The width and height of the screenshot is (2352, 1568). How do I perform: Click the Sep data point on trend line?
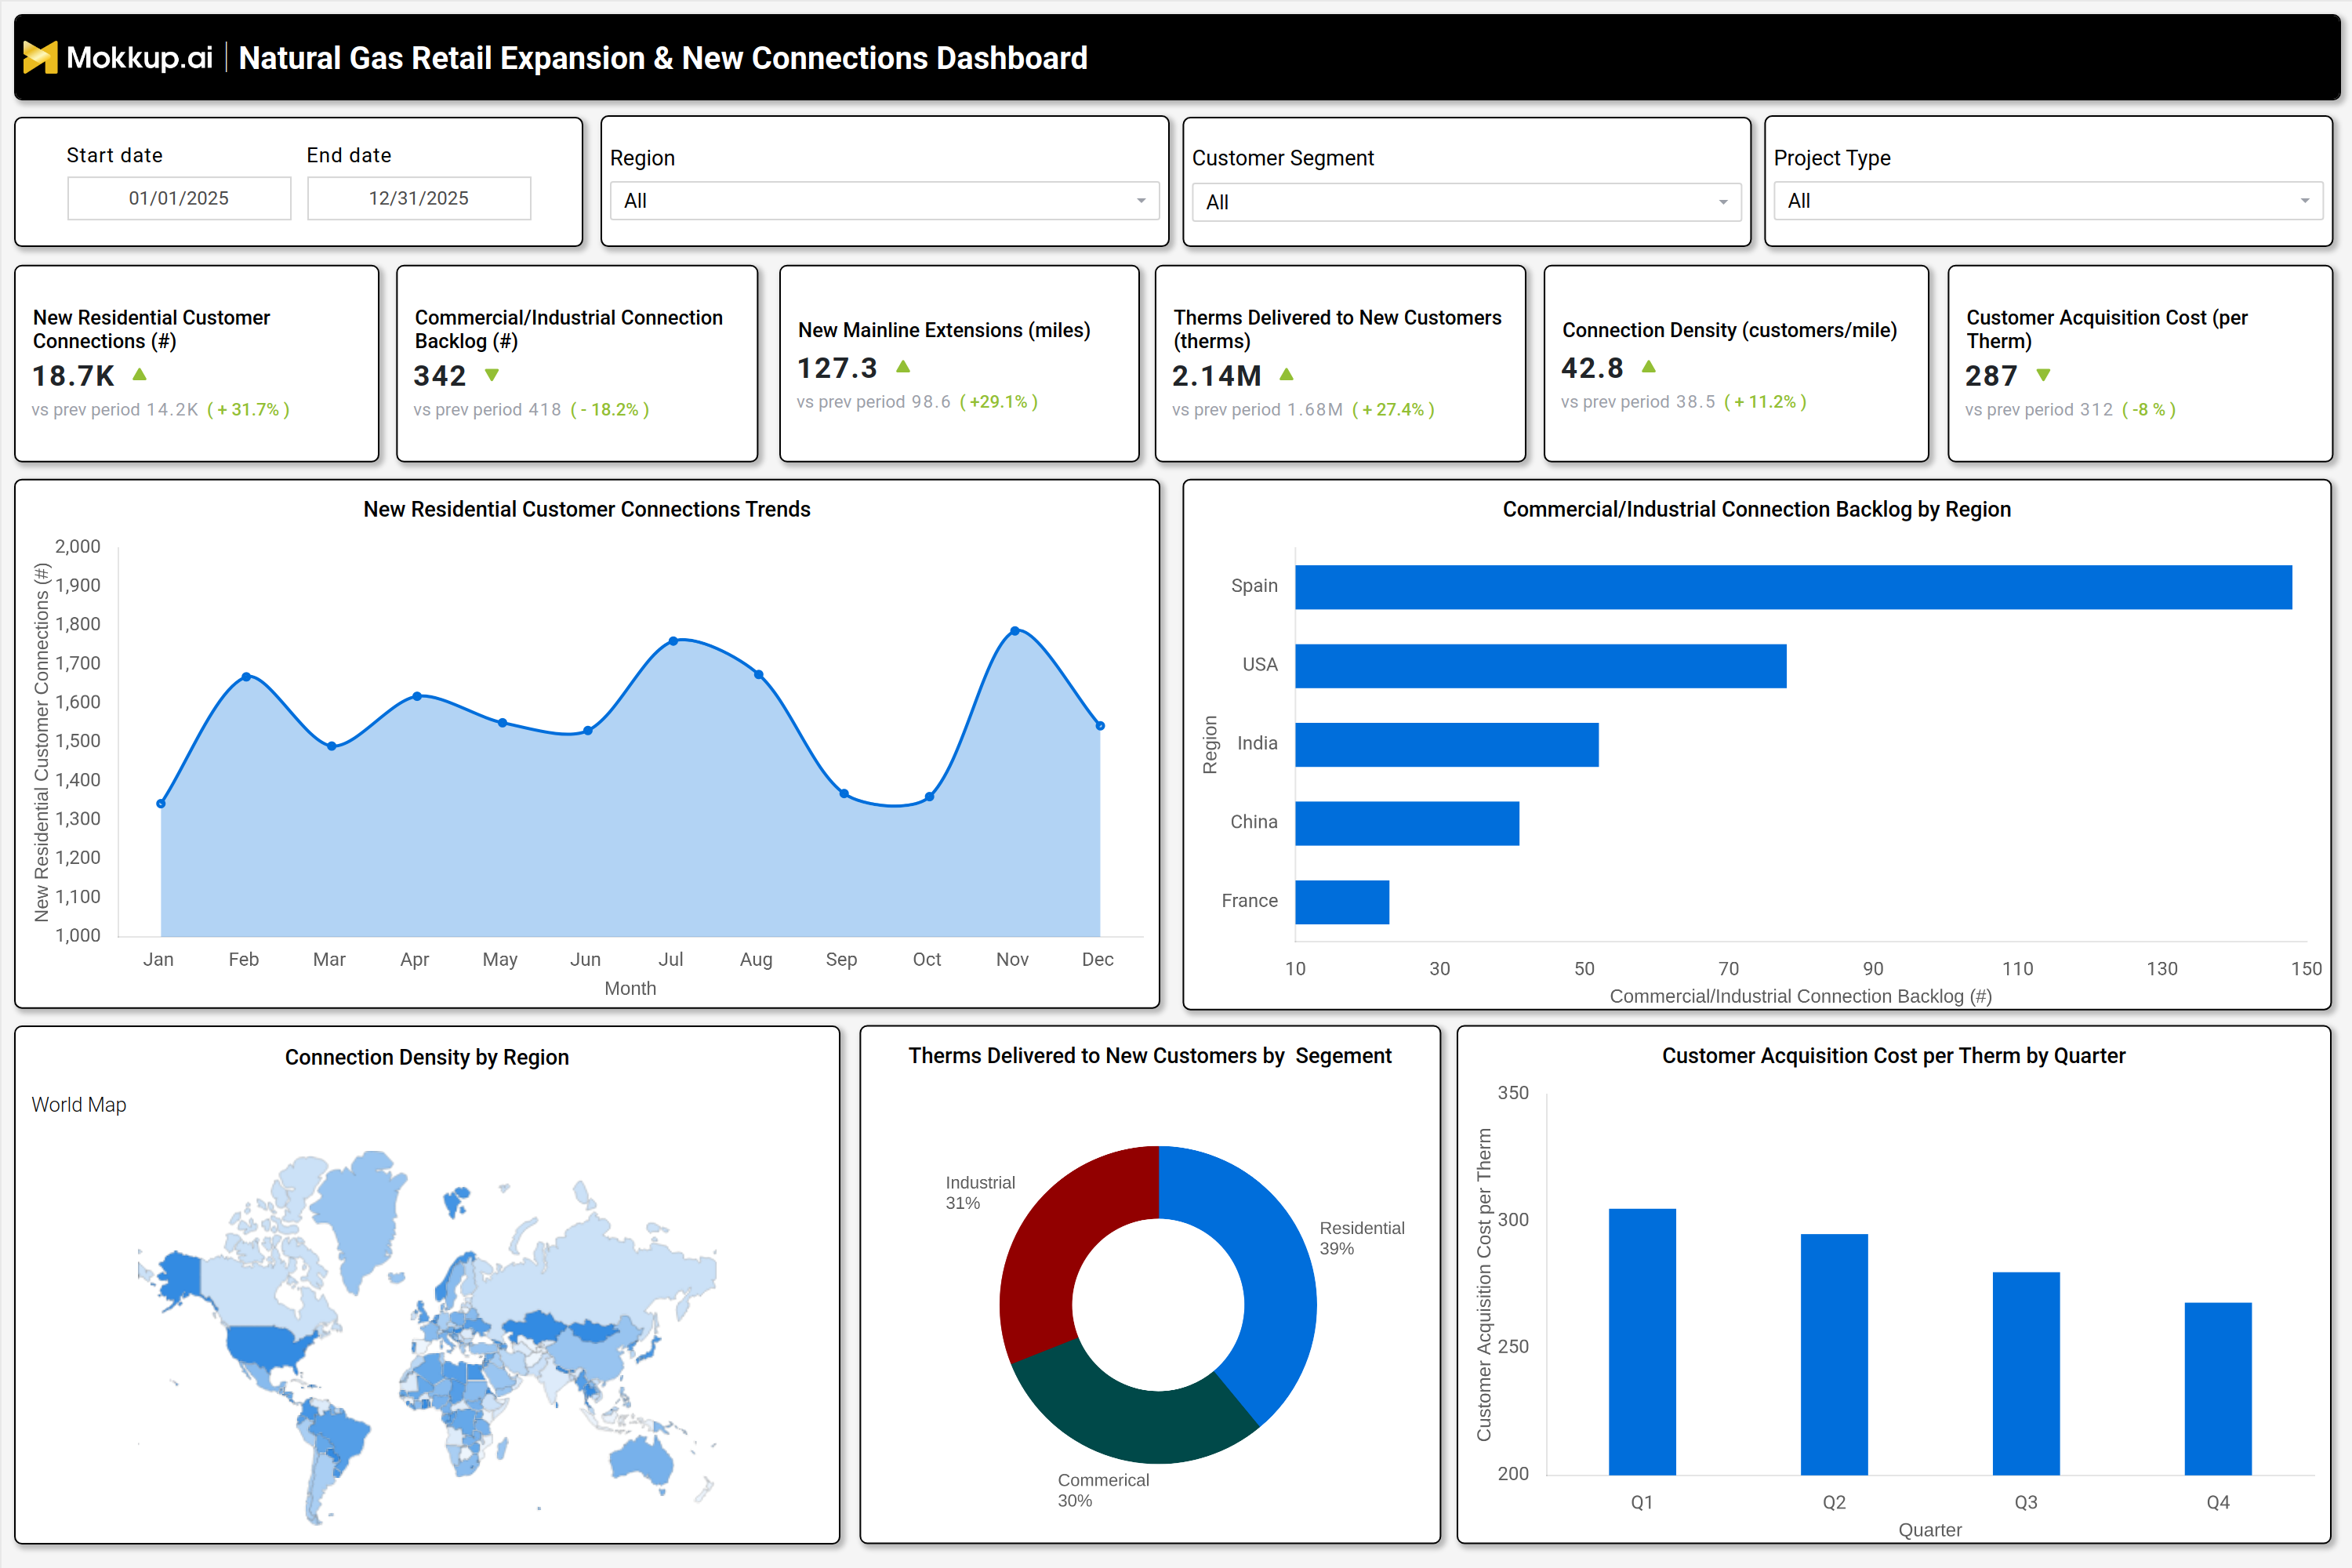point(844,794)
